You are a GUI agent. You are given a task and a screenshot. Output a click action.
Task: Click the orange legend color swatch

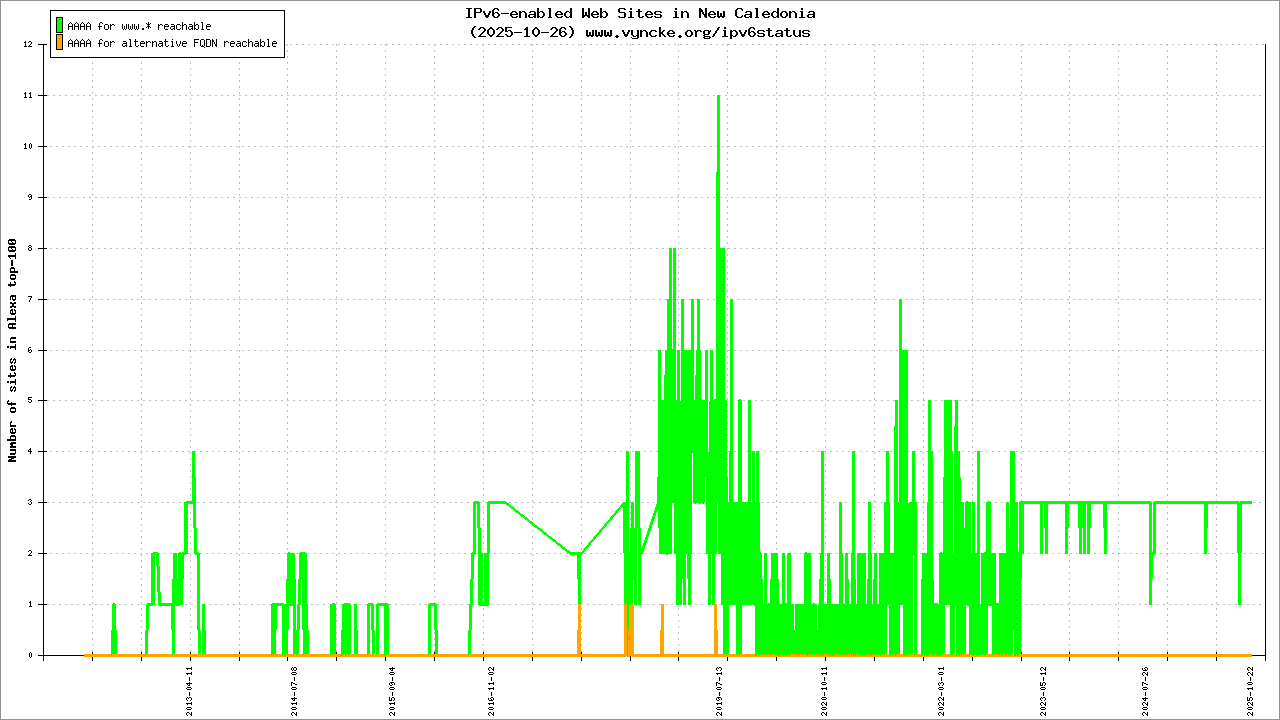[x=60, y=43]
